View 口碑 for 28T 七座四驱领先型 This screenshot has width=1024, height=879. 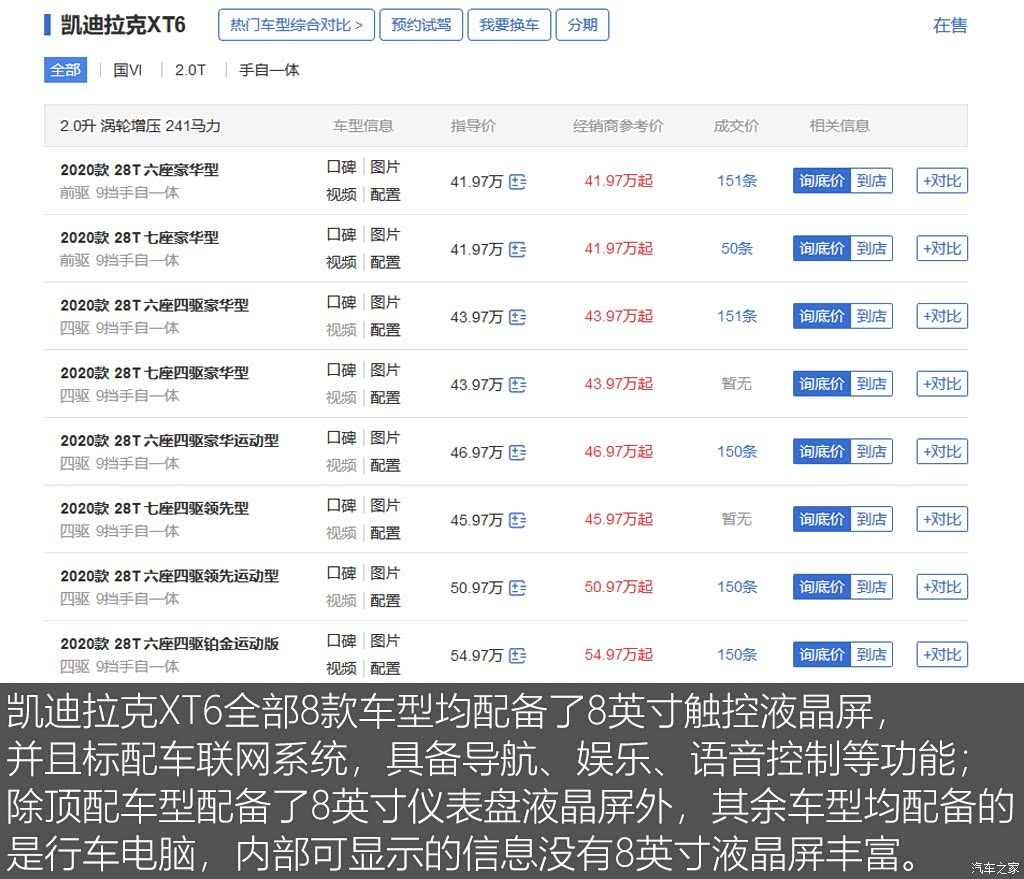click(x=342, y=505)
